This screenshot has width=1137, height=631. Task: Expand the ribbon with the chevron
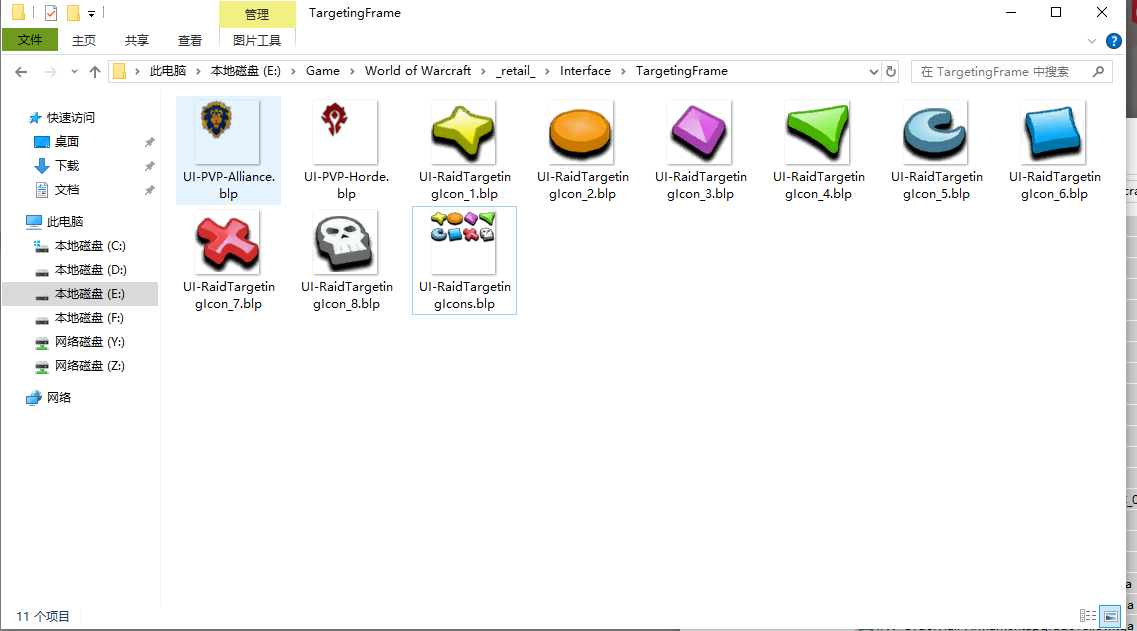click(1091, 41)
